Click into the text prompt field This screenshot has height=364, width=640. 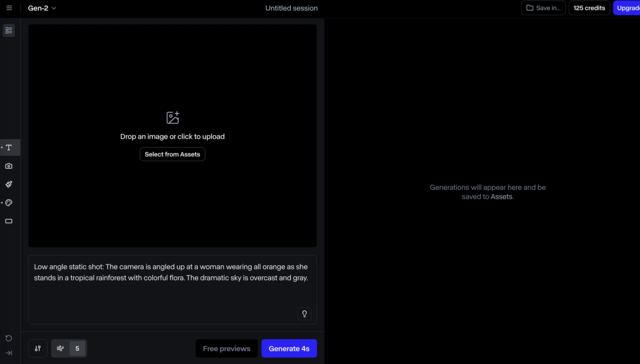(x=172, y=289)
